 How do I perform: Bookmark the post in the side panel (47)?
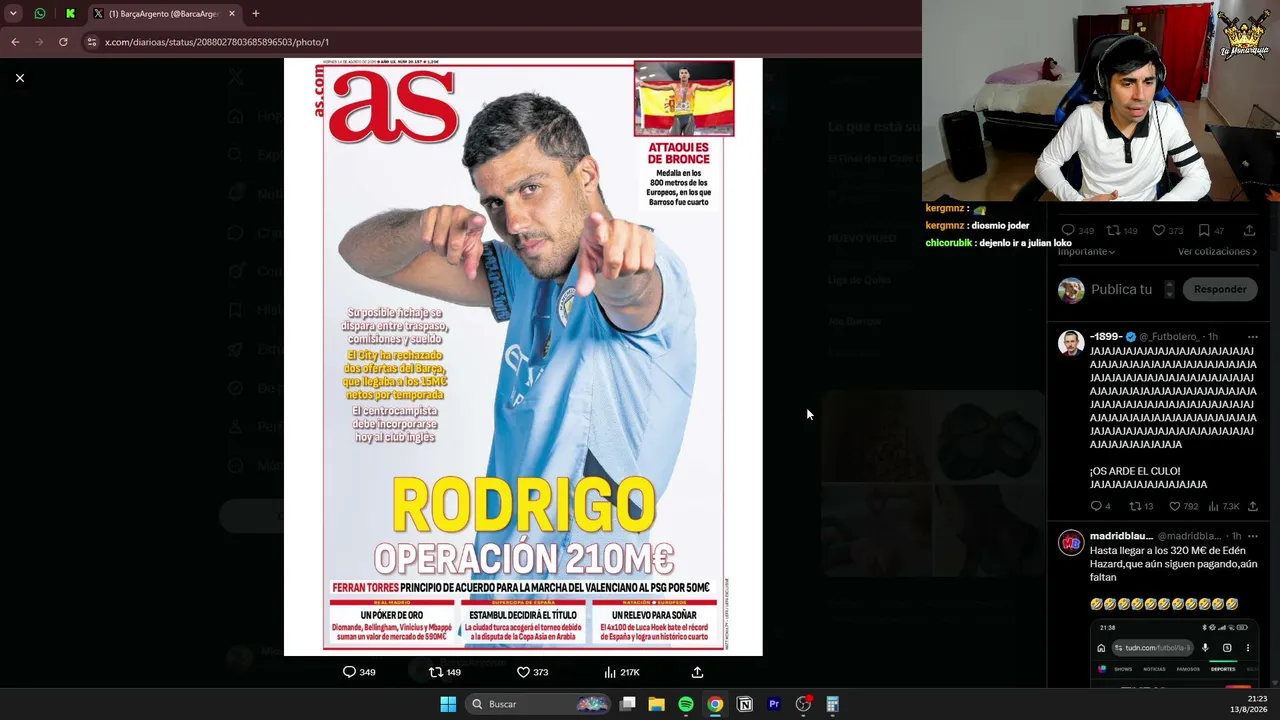(1212, 231)
